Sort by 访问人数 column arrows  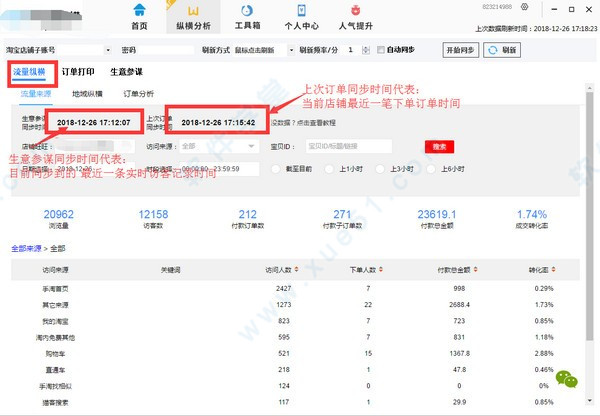click(296, 270)
